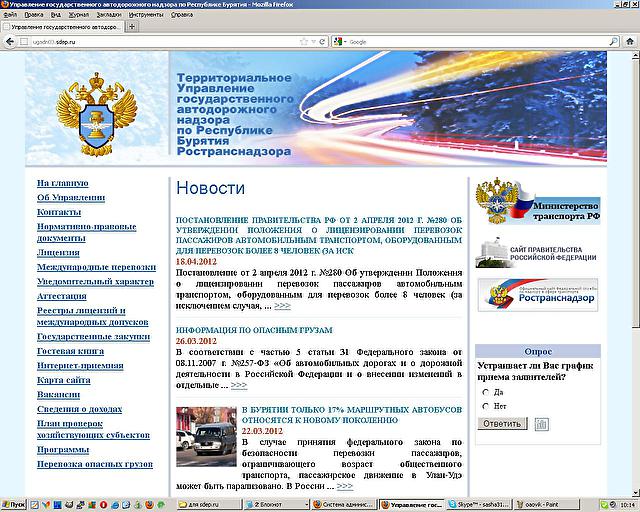Viewport: 640px width, 512px height.
Task: Open the Журнал menu
Action: tap(79, 15)
